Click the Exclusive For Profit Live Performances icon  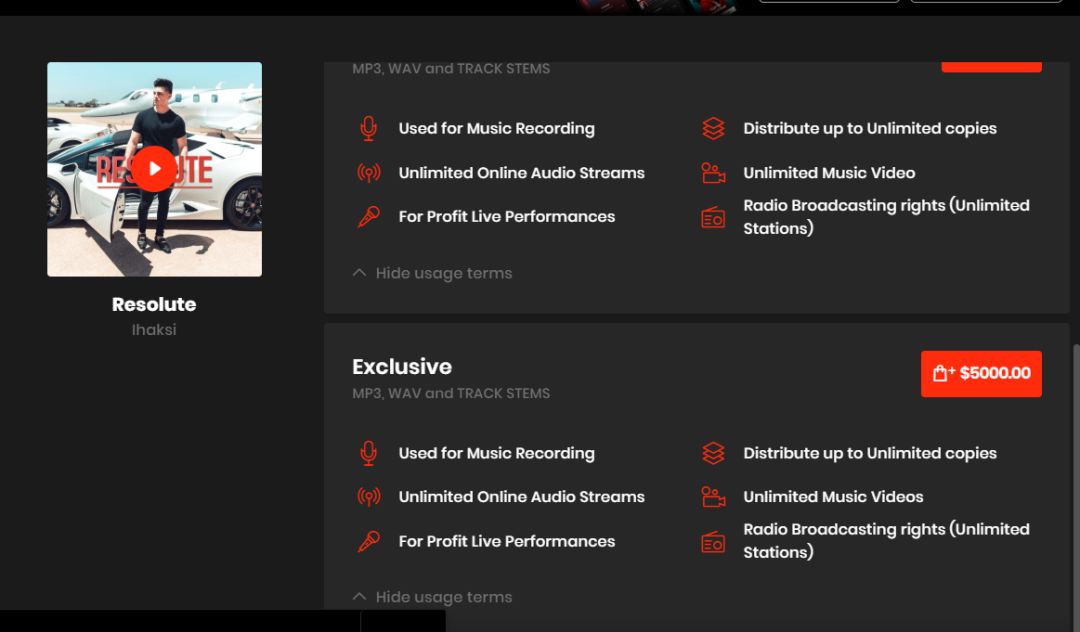click(369, 541)
